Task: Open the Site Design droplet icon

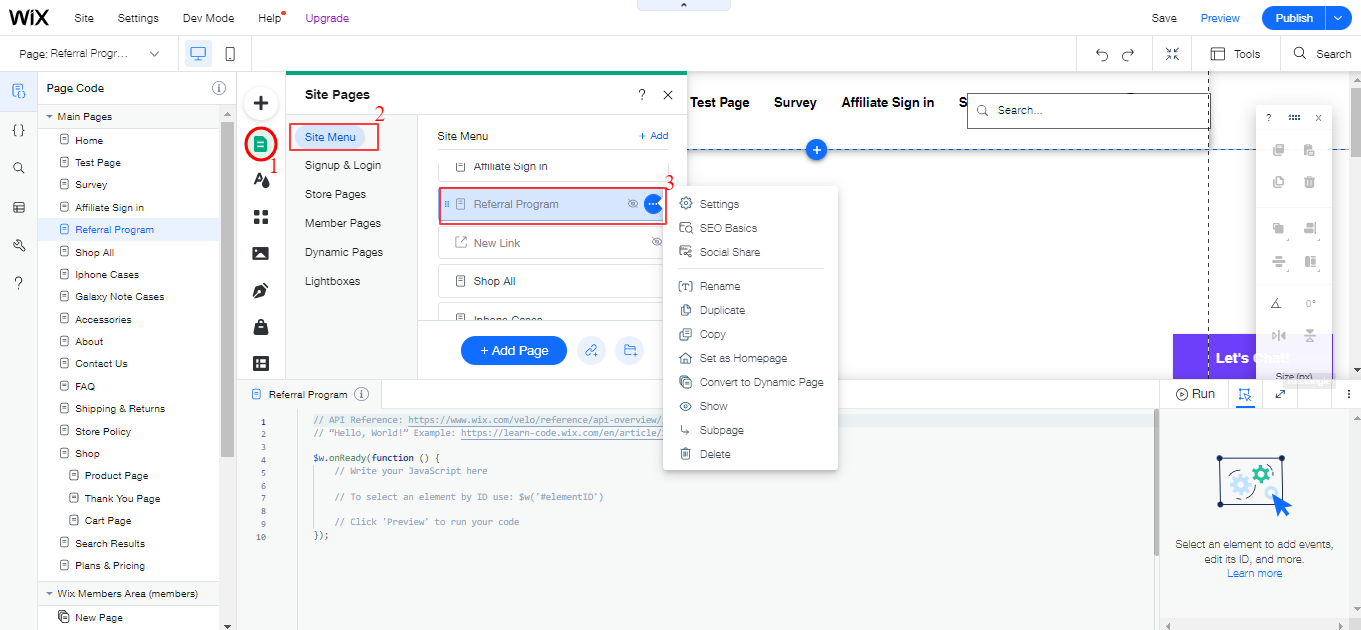Action: click(x=260, y=180)
